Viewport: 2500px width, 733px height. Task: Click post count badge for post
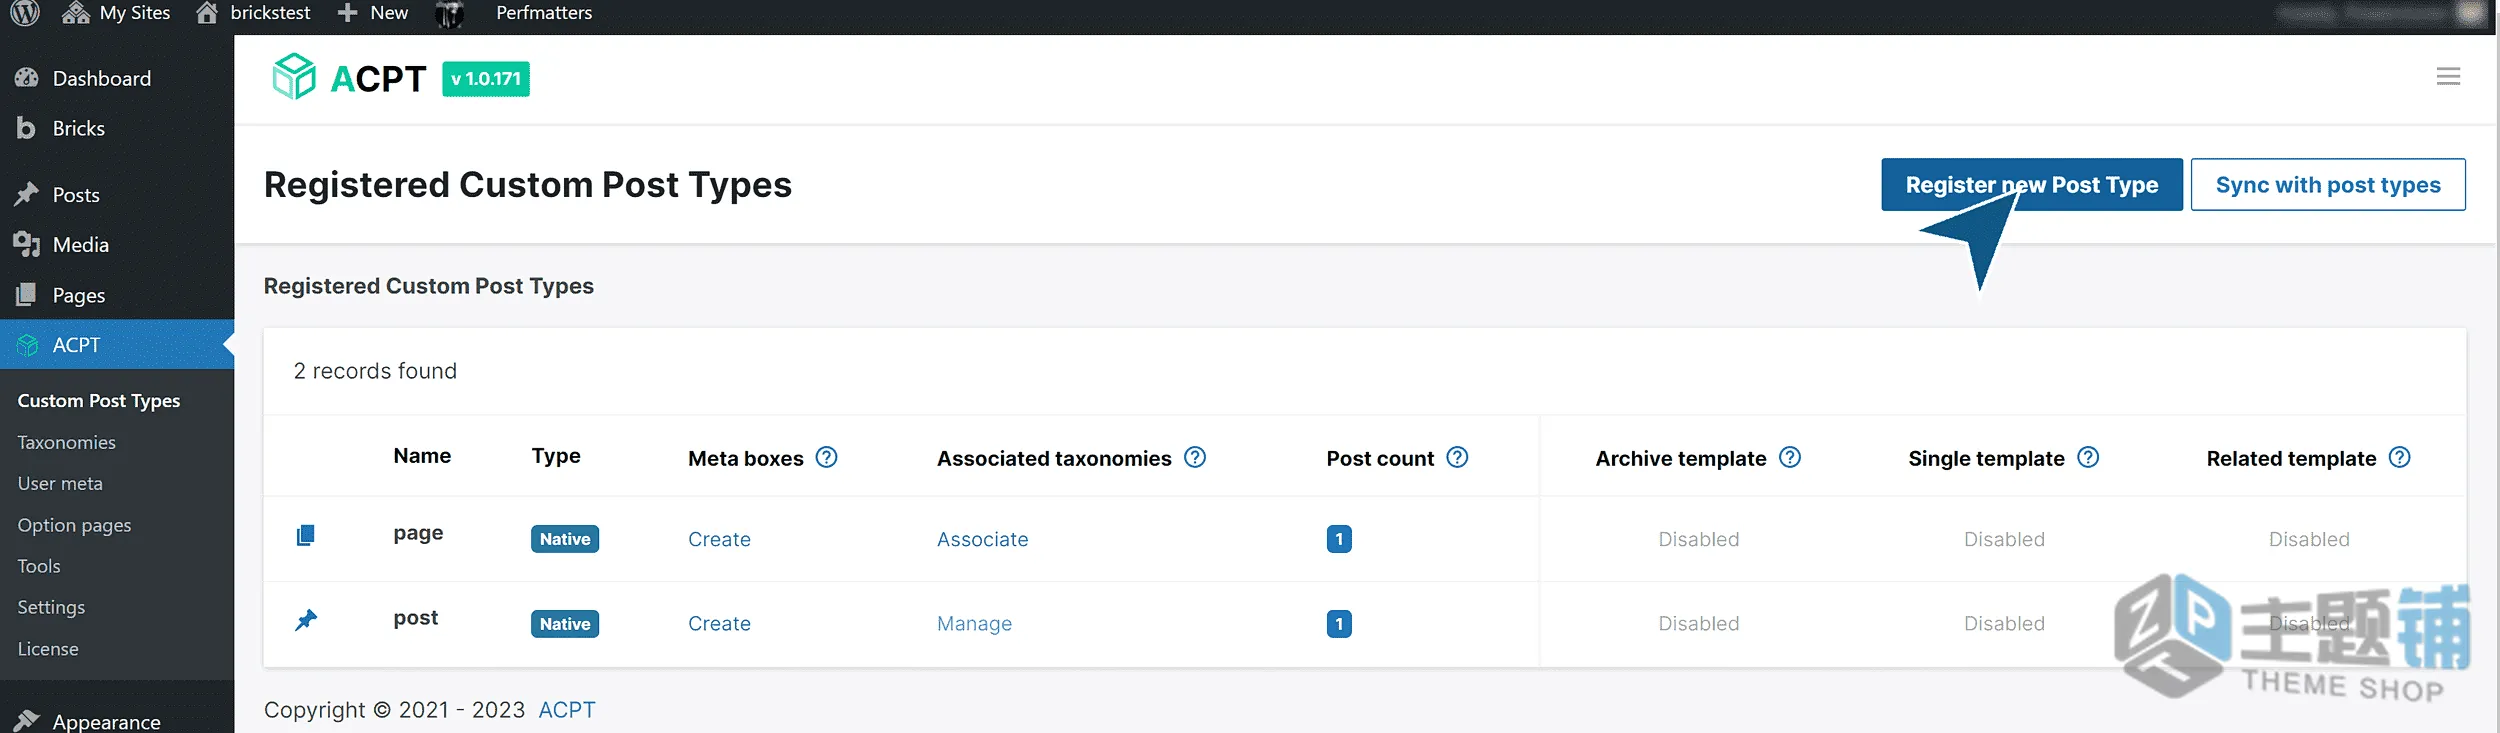[x=1339, y=624]
